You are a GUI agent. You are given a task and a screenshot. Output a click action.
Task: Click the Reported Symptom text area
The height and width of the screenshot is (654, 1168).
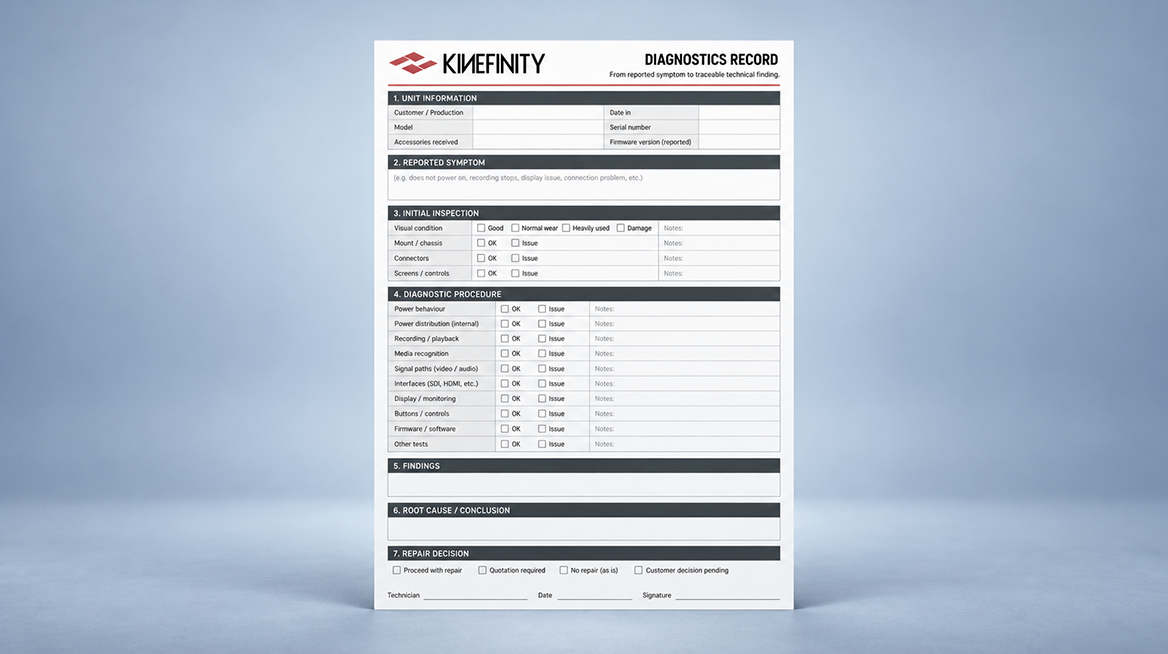tap(584, 185)
